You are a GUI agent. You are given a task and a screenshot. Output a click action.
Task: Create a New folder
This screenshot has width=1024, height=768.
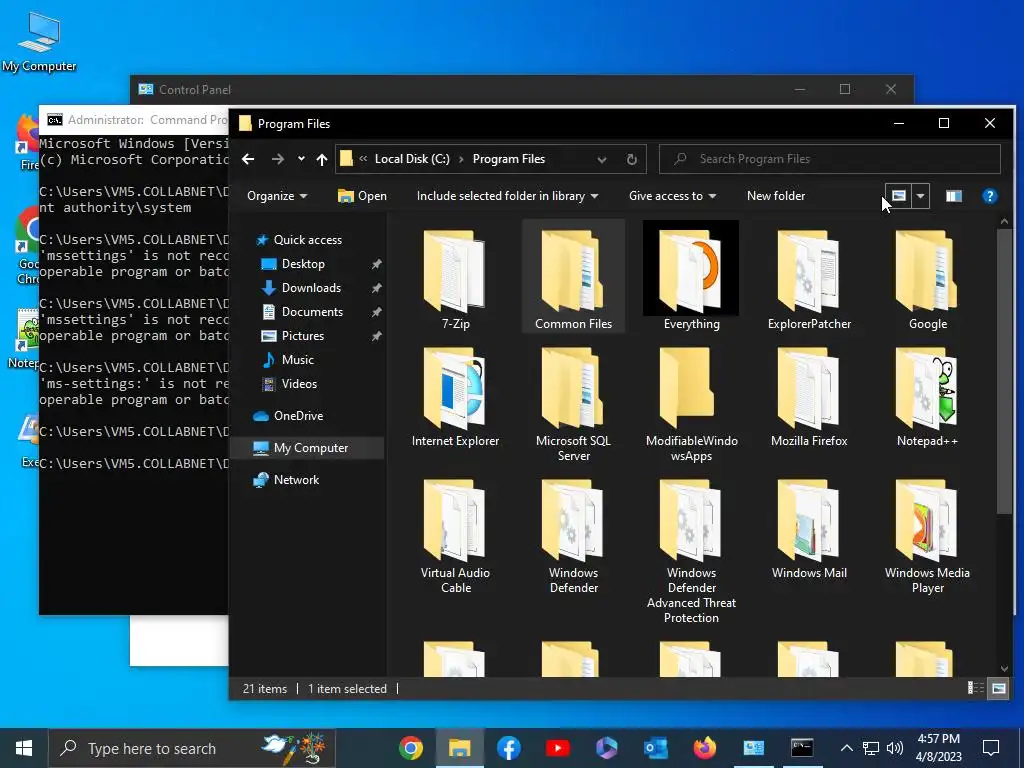(776, 196)
